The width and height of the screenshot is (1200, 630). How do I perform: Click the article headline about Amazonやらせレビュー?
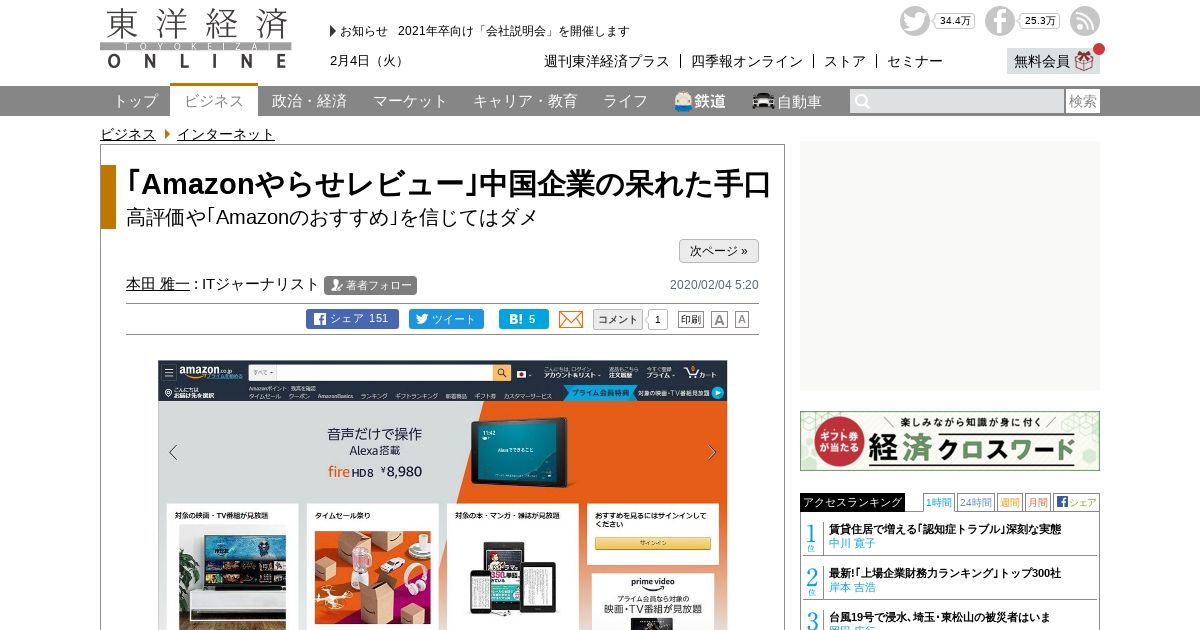click(448, 184)
